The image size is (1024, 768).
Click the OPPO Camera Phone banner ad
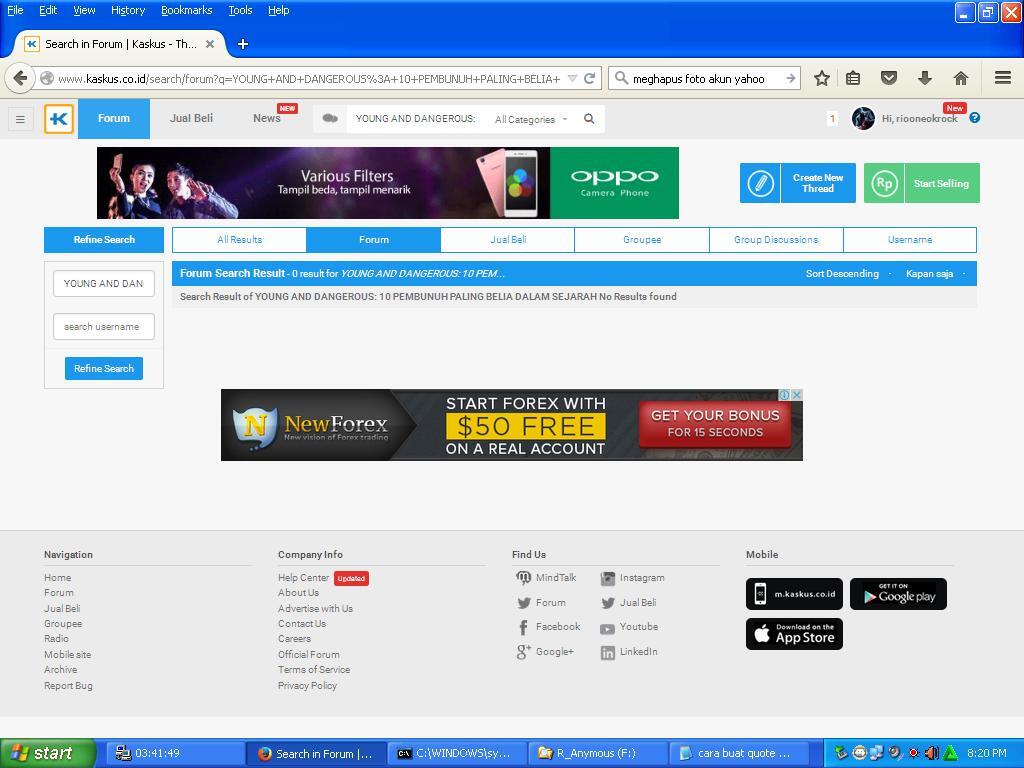[388, 183]
